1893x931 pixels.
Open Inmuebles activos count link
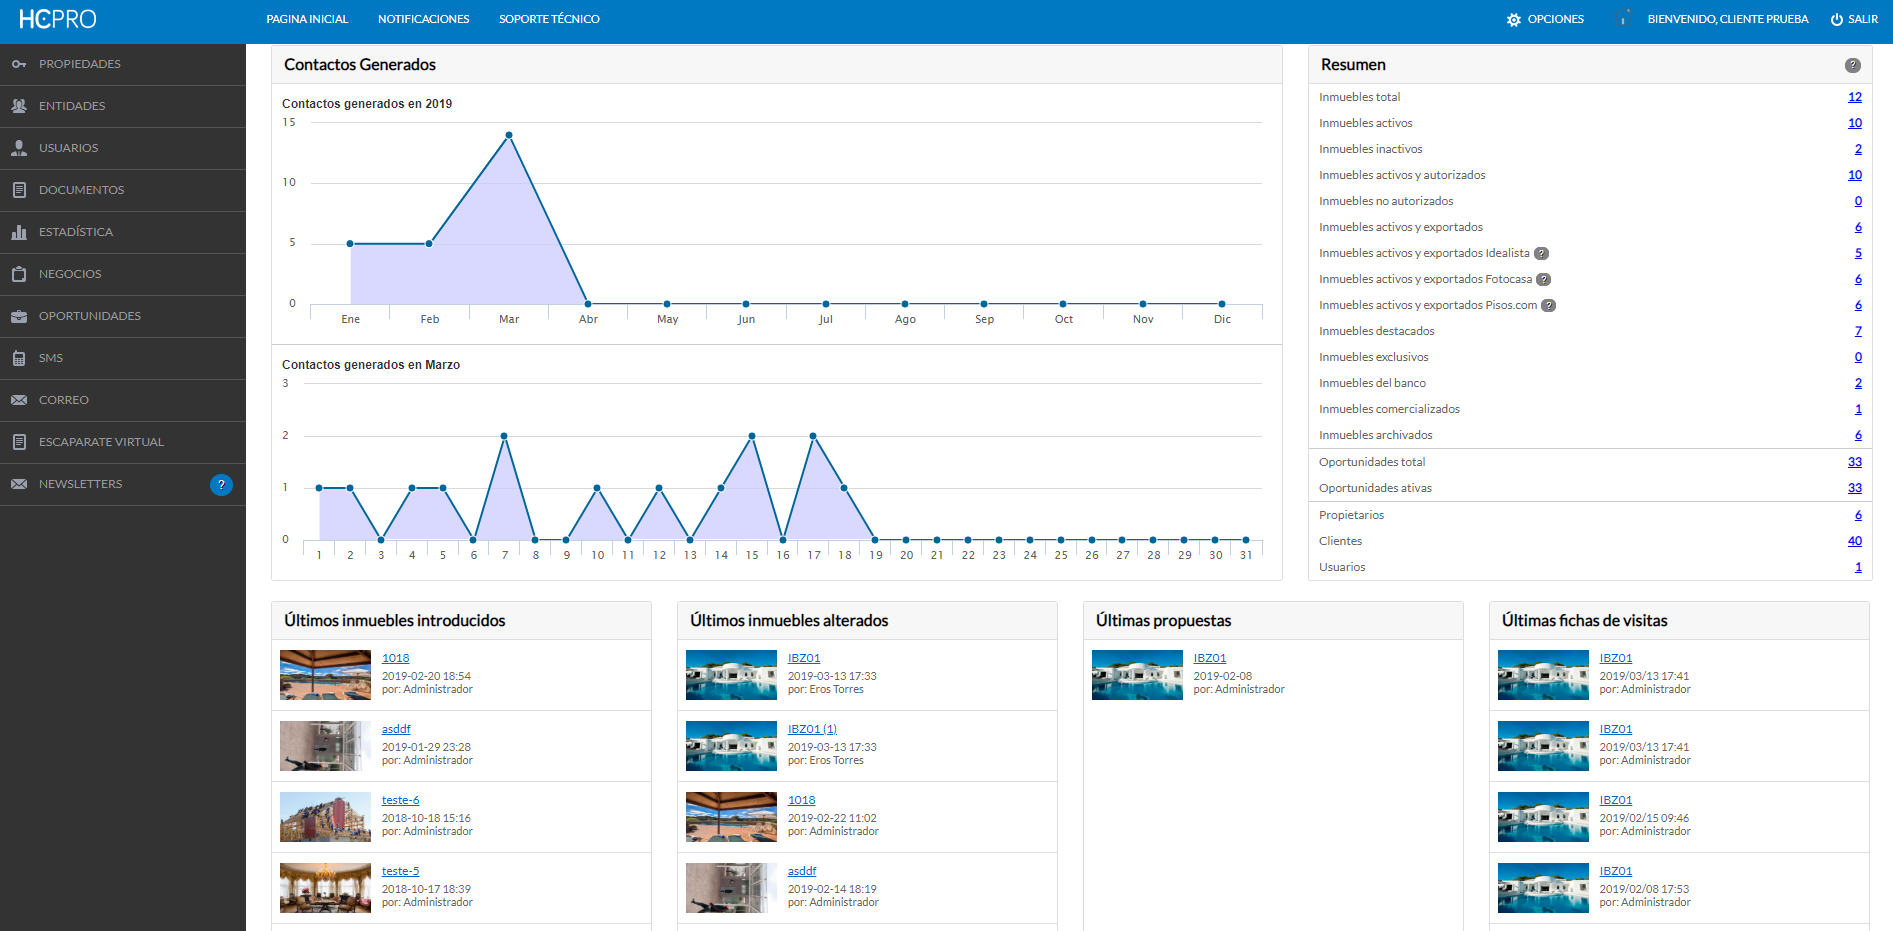click(x=1855, y=123)
